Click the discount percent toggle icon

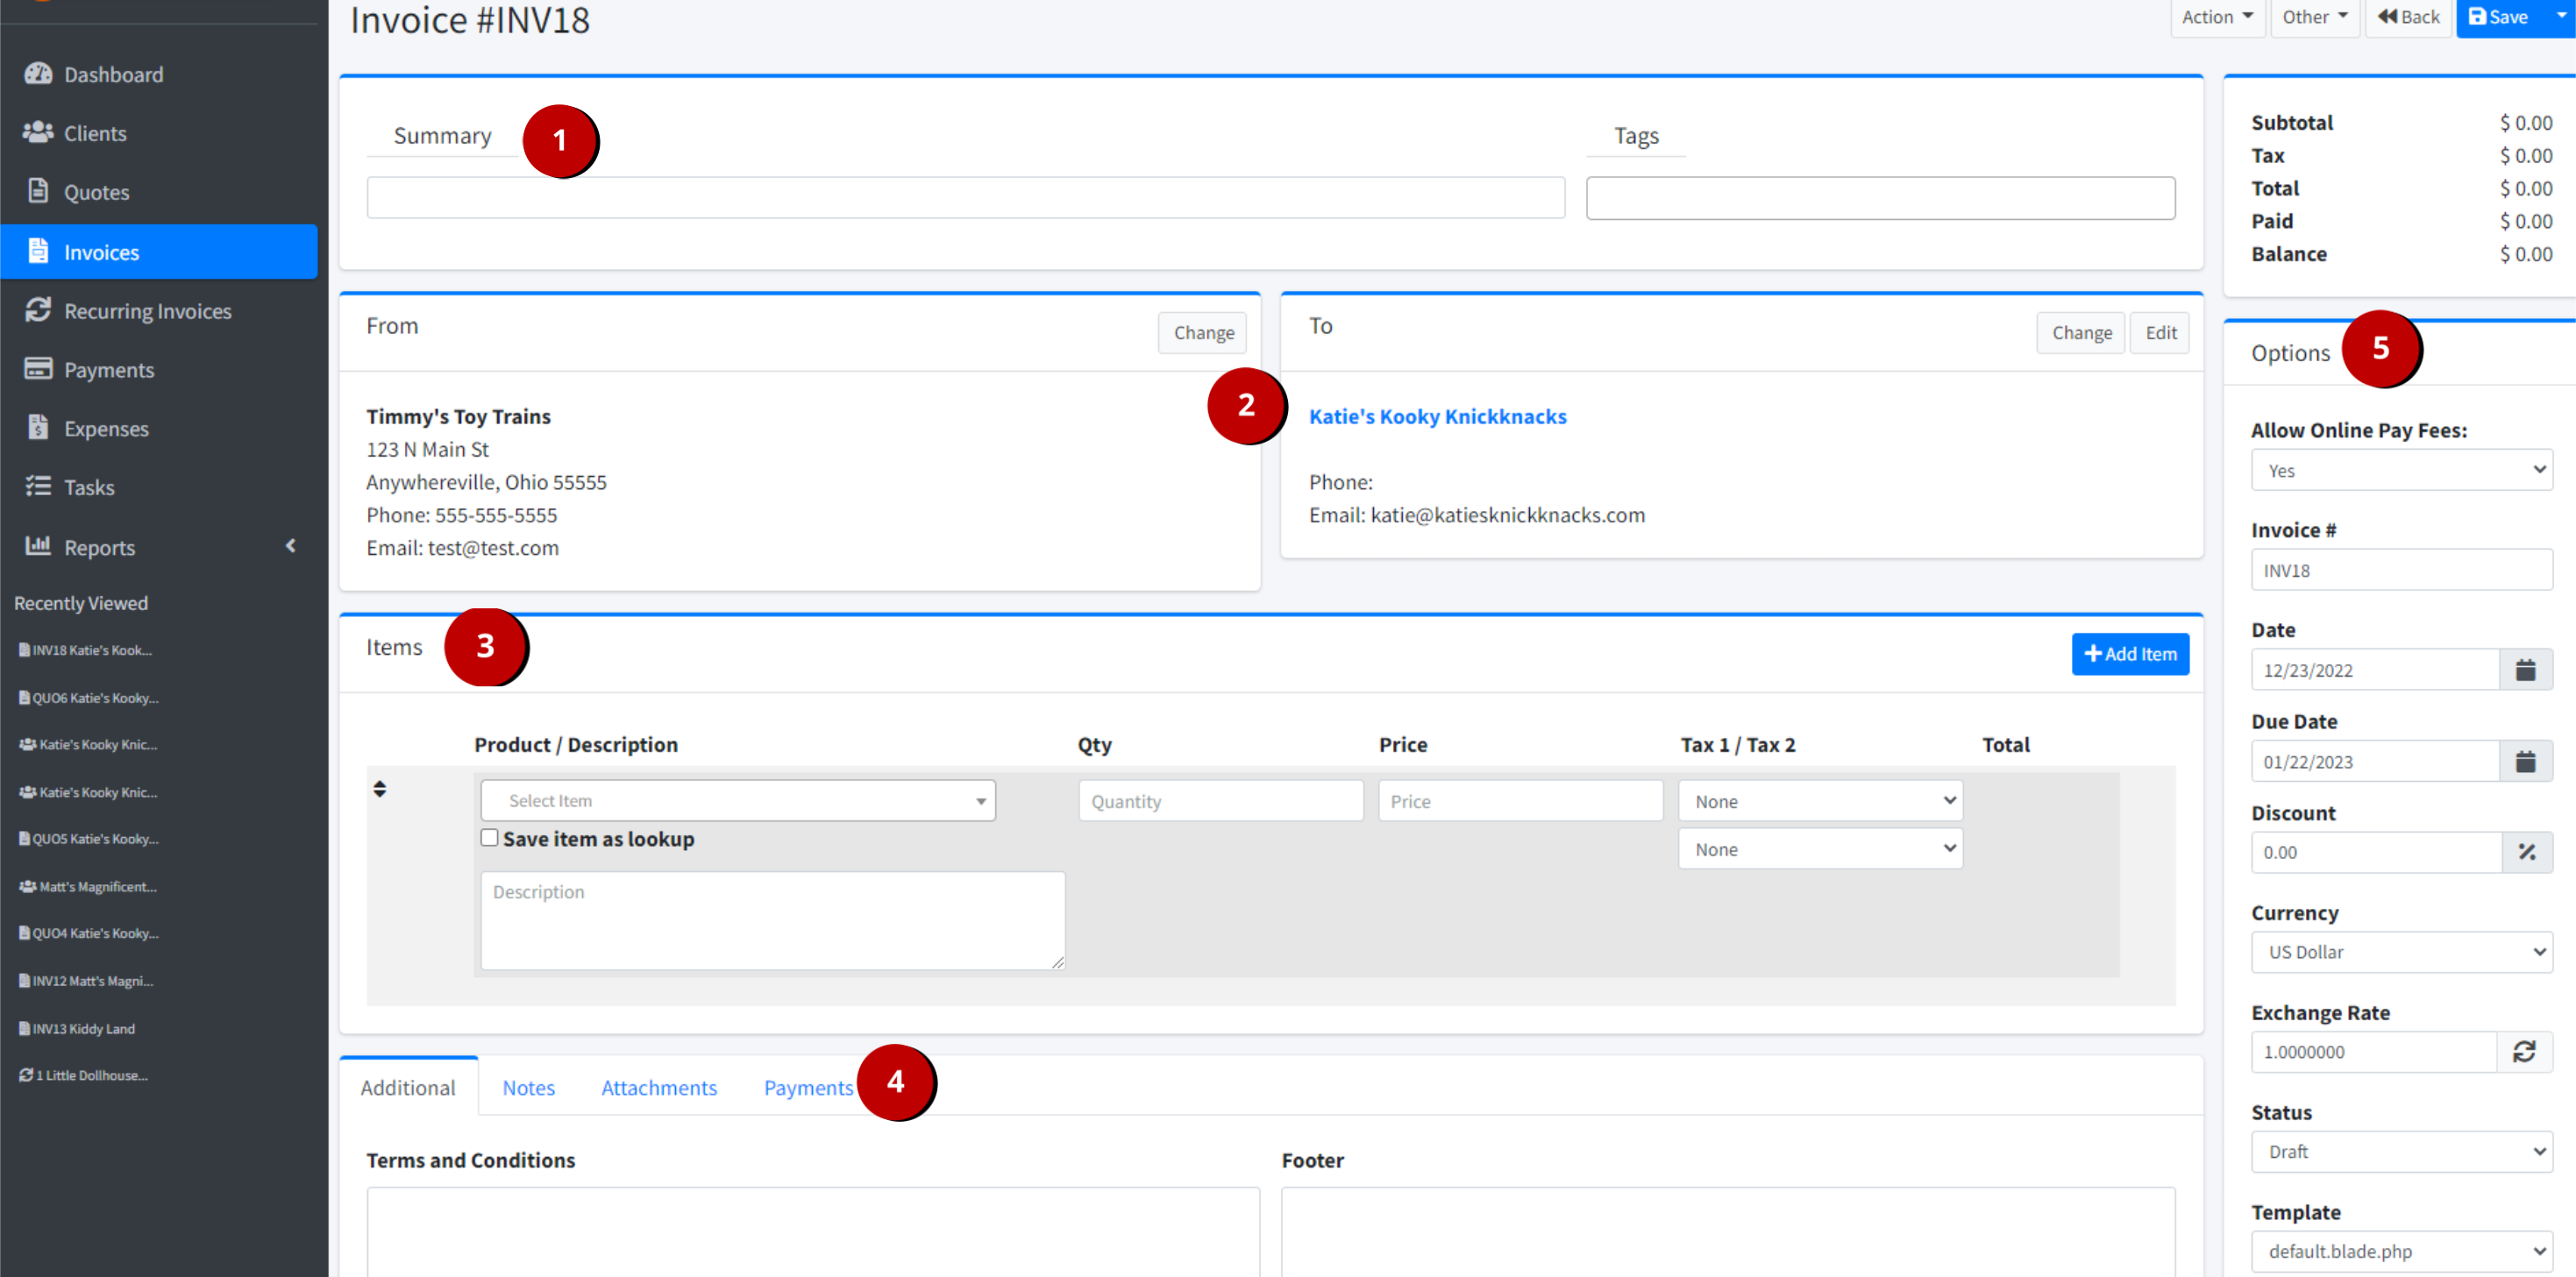tap(2527, 853)
